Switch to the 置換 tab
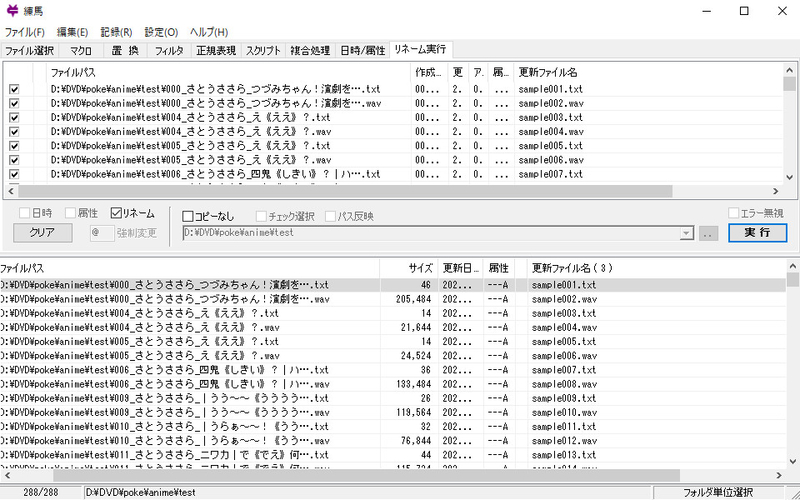This screenshot has height=500, width=800. coord(125,51)
